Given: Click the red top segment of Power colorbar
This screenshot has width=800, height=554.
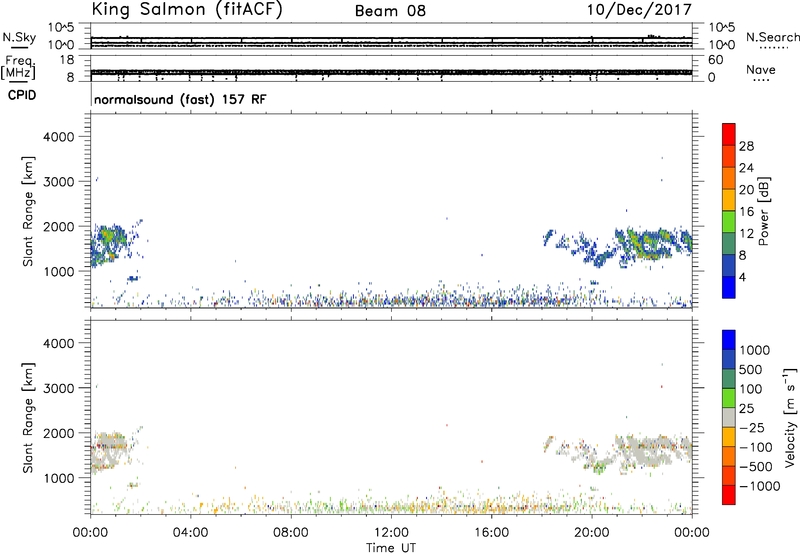Looking at the screenshot, I should coord(729,134).
